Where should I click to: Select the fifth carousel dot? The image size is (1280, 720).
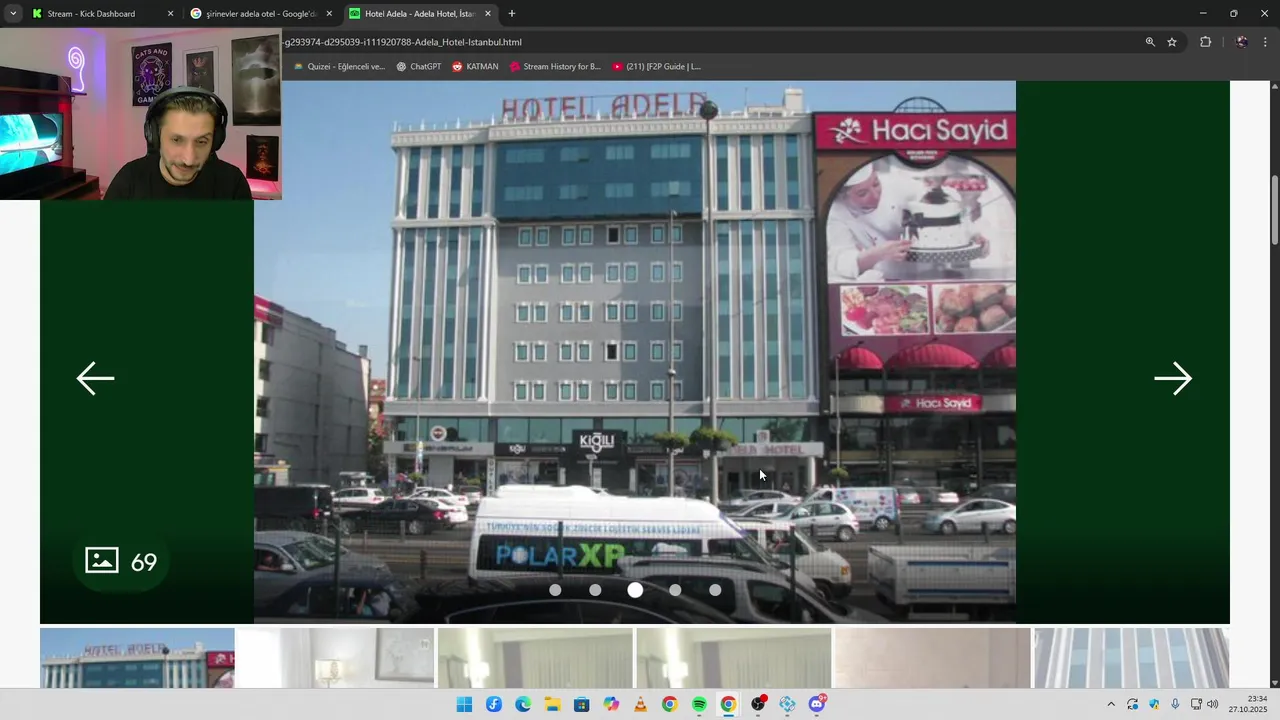(715, 590)
